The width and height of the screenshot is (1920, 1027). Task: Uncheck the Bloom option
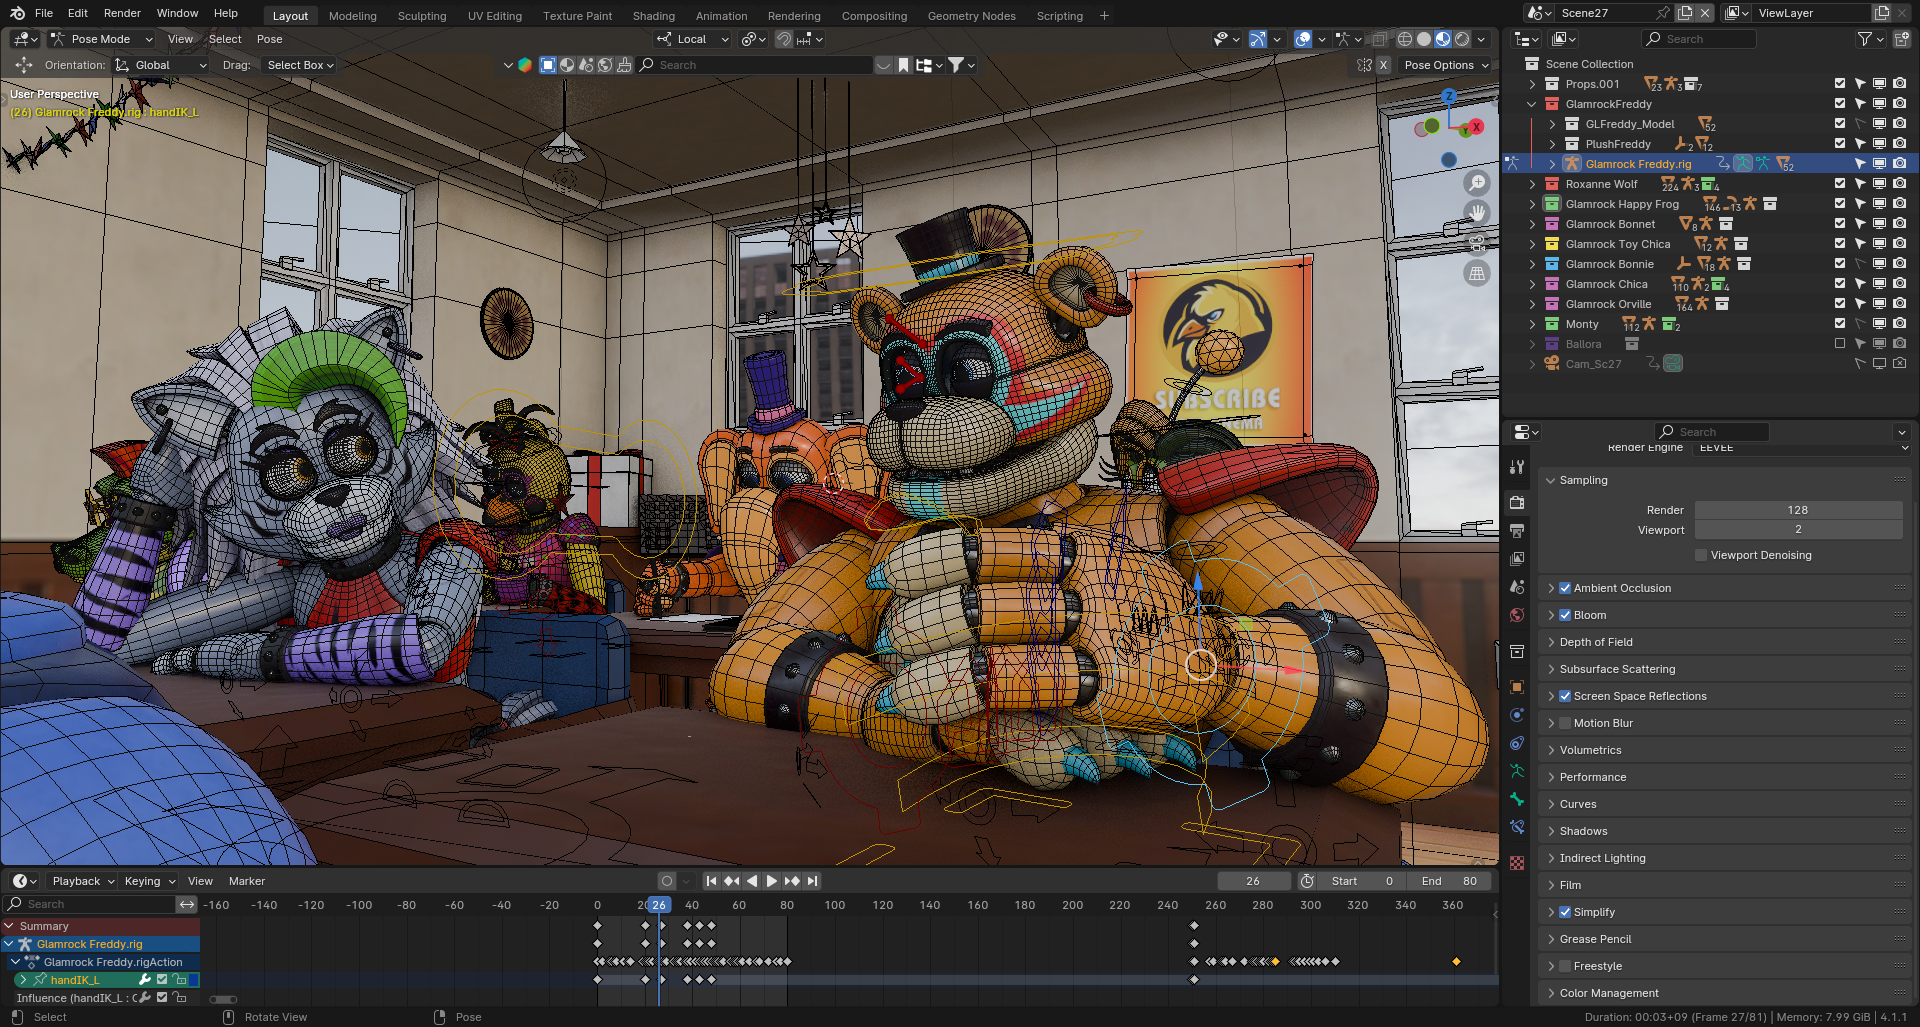[1565, 615]
